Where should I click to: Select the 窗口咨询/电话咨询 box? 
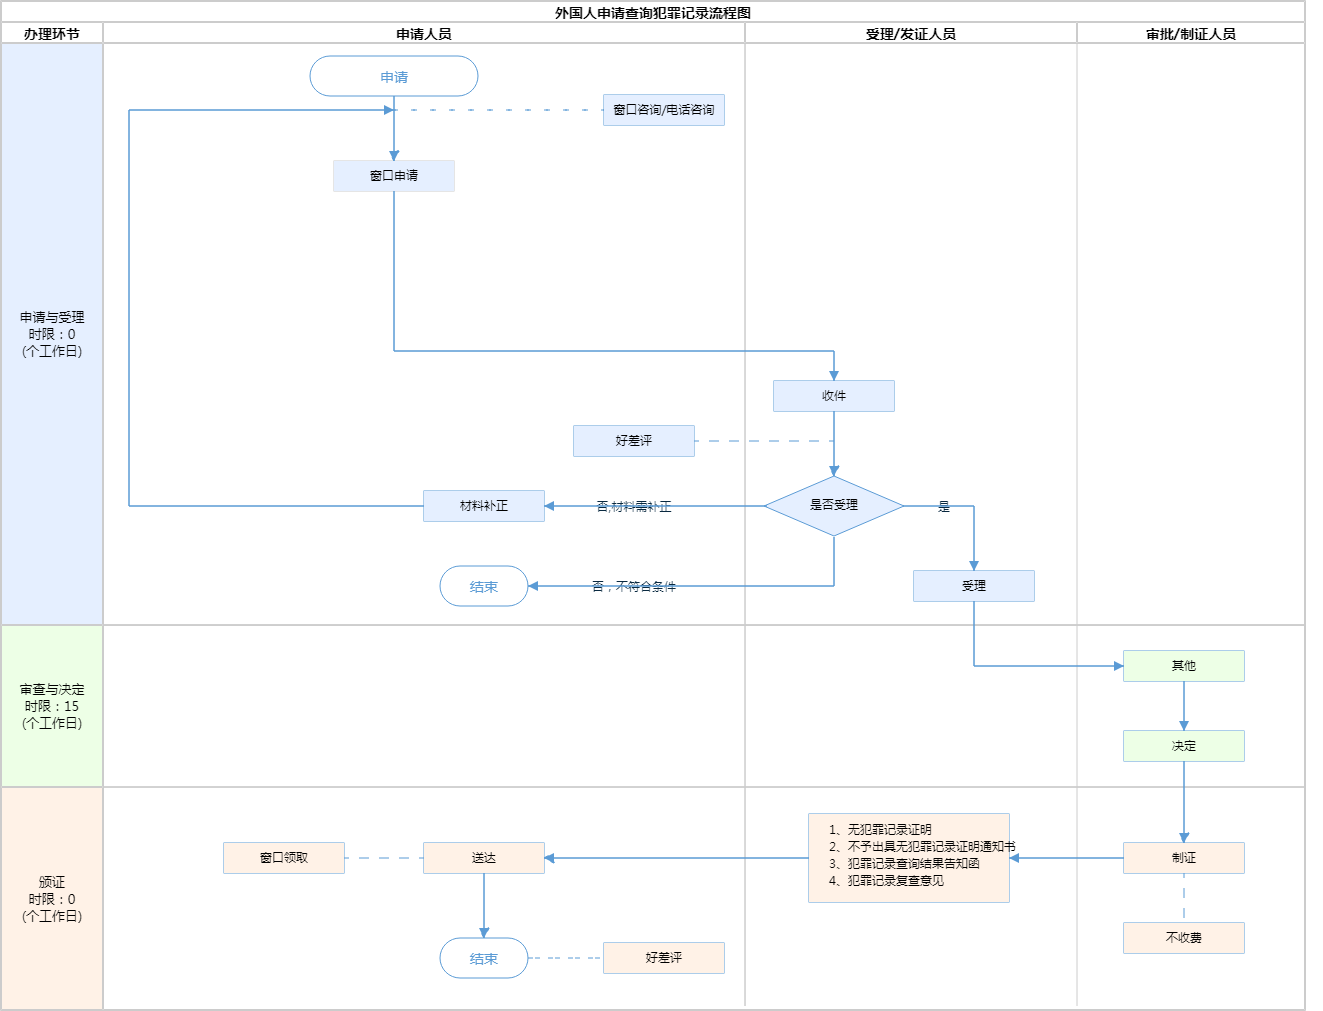tap(663, 110)
